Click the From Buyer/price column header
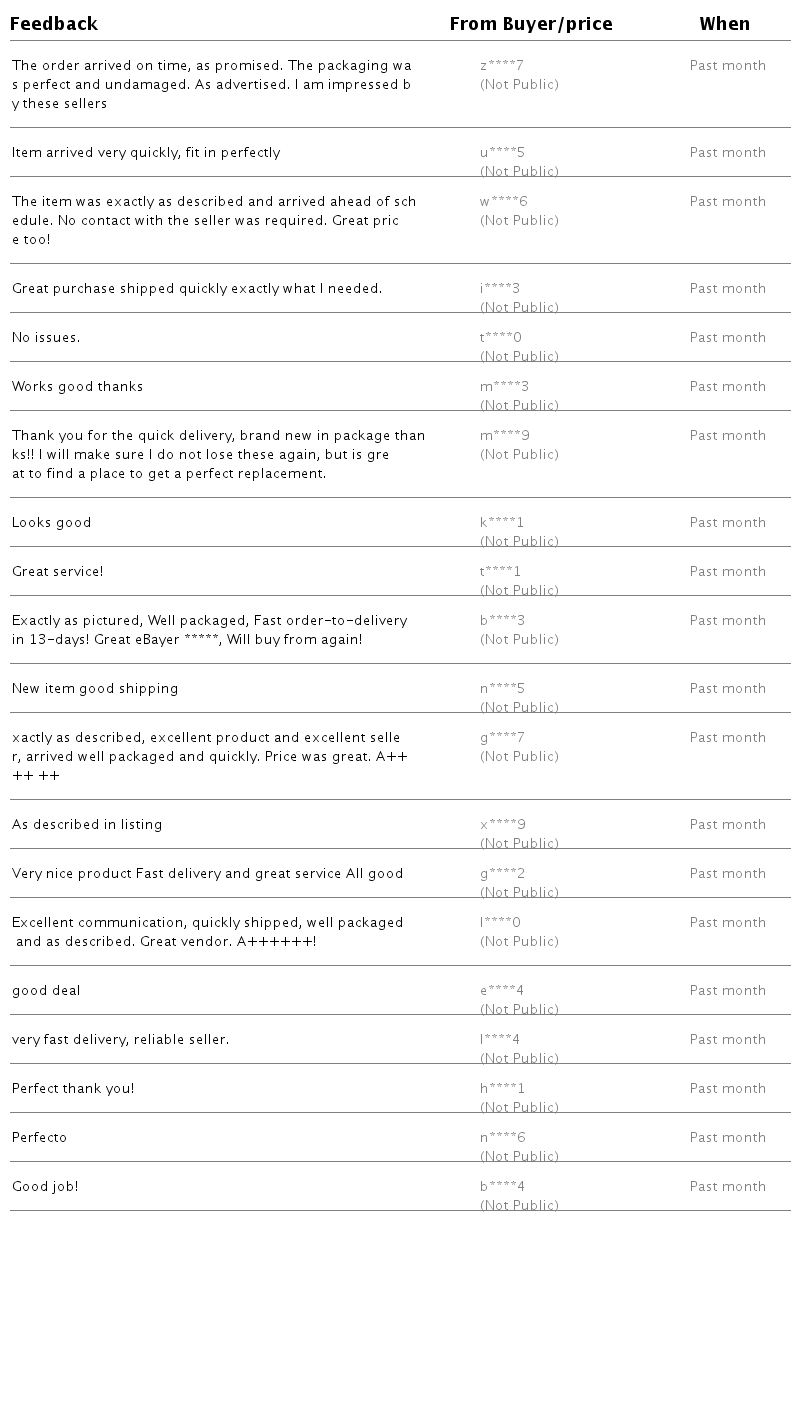This screenshot has width=800, height=1424. (x=531, y=24)
